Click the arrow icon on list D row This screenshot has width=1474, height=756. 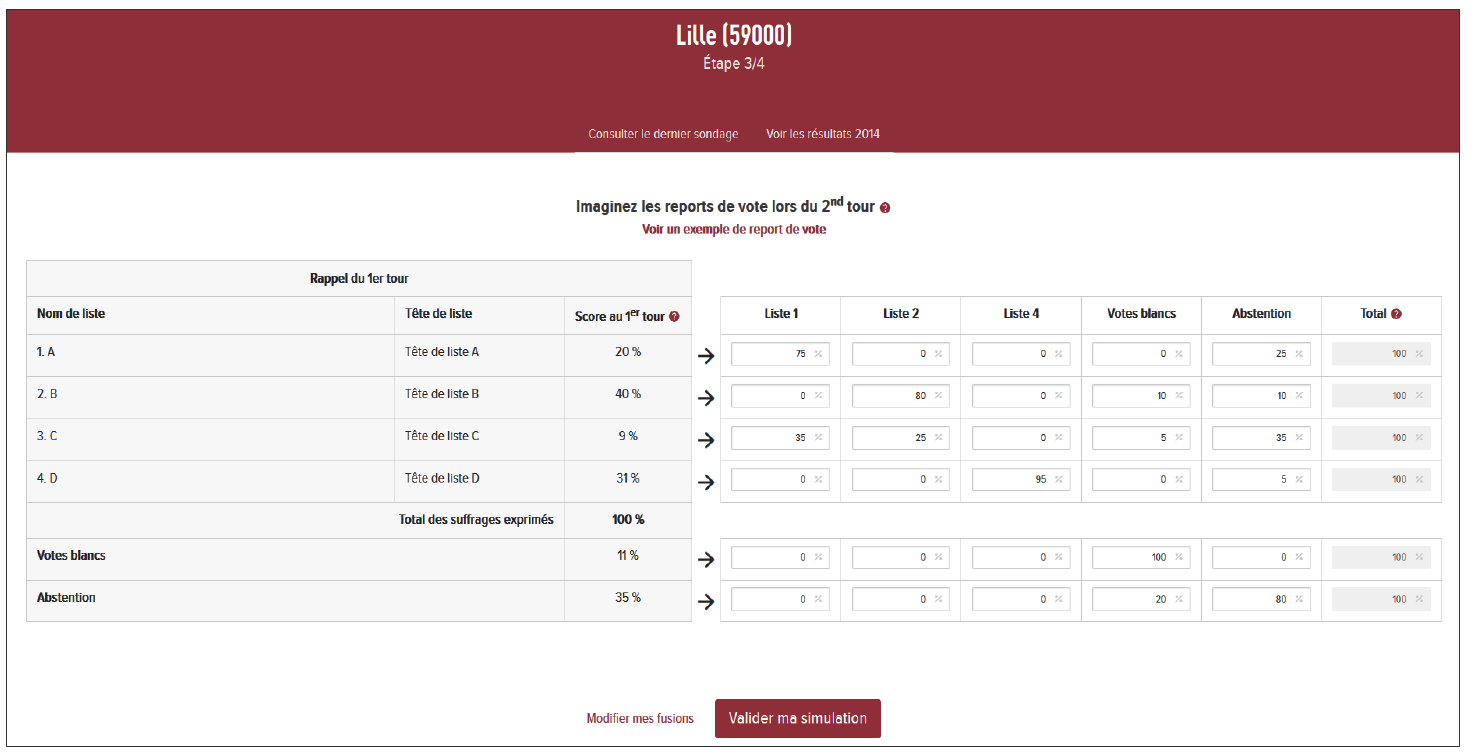click(706, 482)
